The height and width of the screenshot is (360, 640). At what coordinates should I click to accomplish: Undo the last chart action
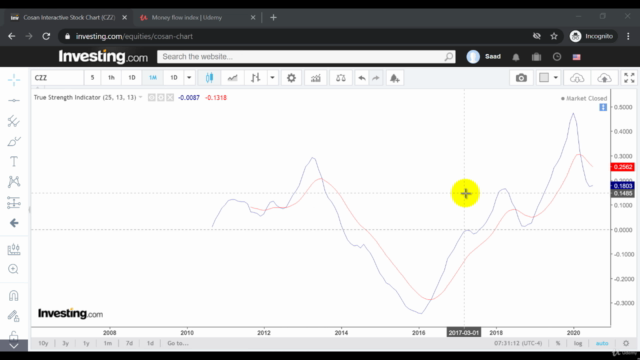(362, 78)
